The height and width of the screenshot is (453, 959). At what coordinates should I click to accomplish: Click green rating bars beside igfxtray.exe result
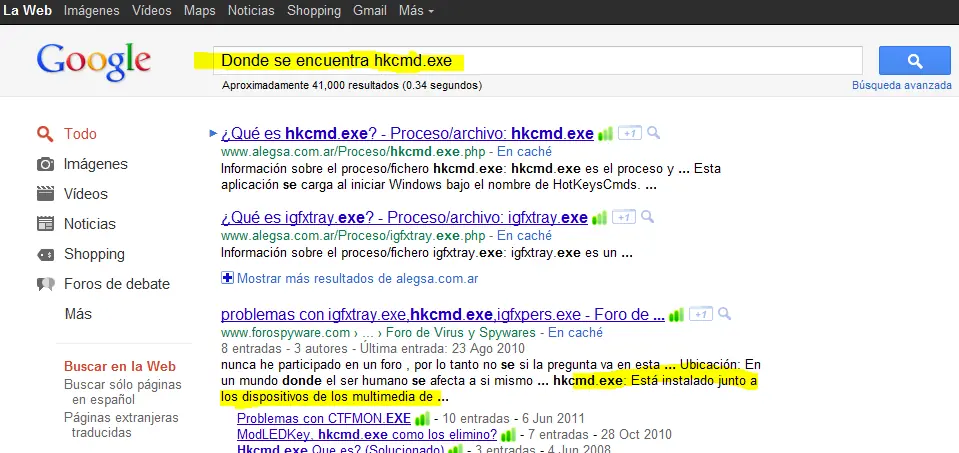pos(599,218)
